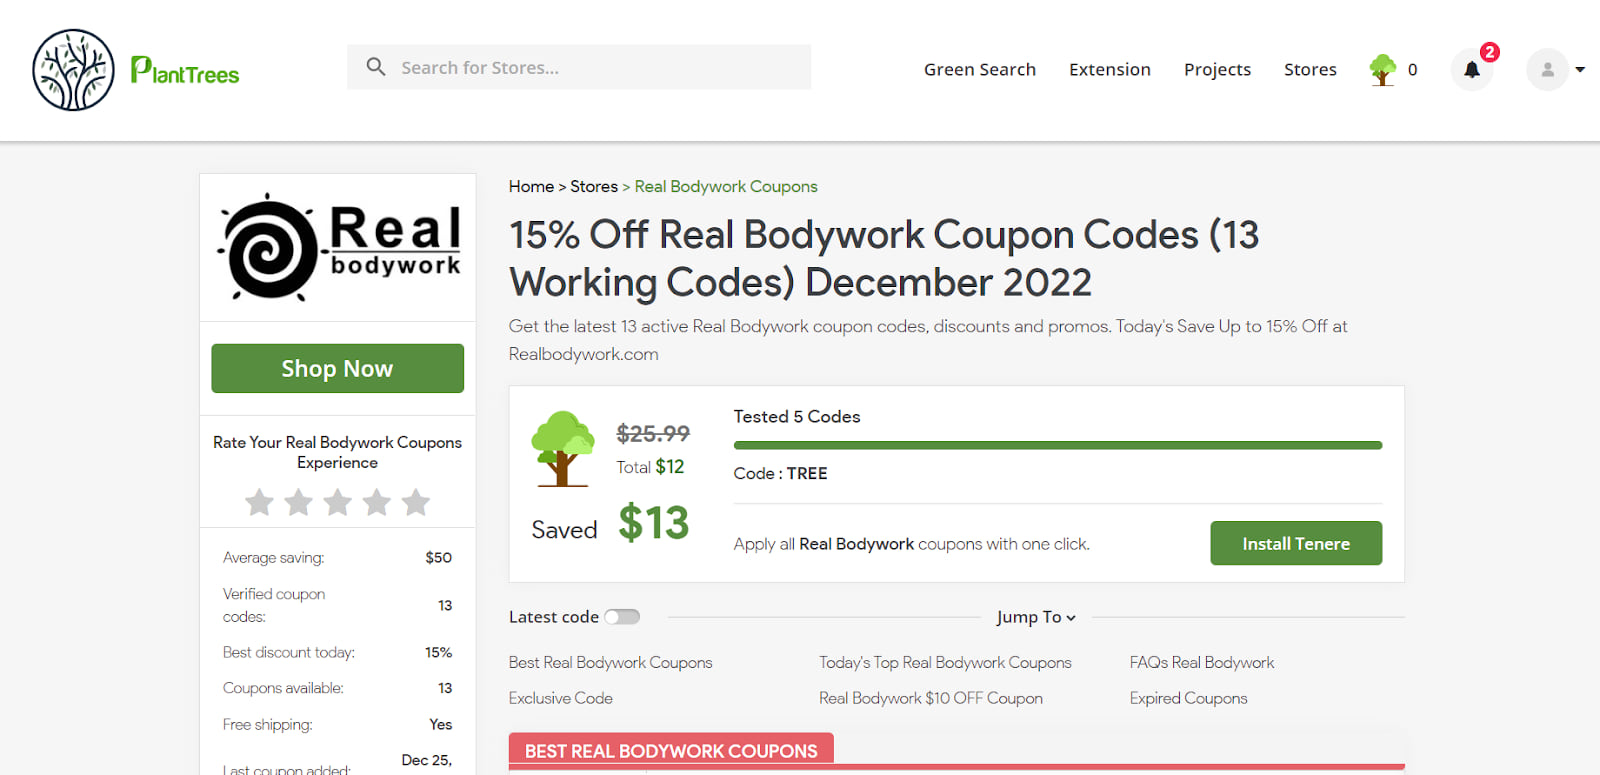This screenshot has width=1600, height=775.
Task: Click the red notification count badge
Action: (1490, 52)
